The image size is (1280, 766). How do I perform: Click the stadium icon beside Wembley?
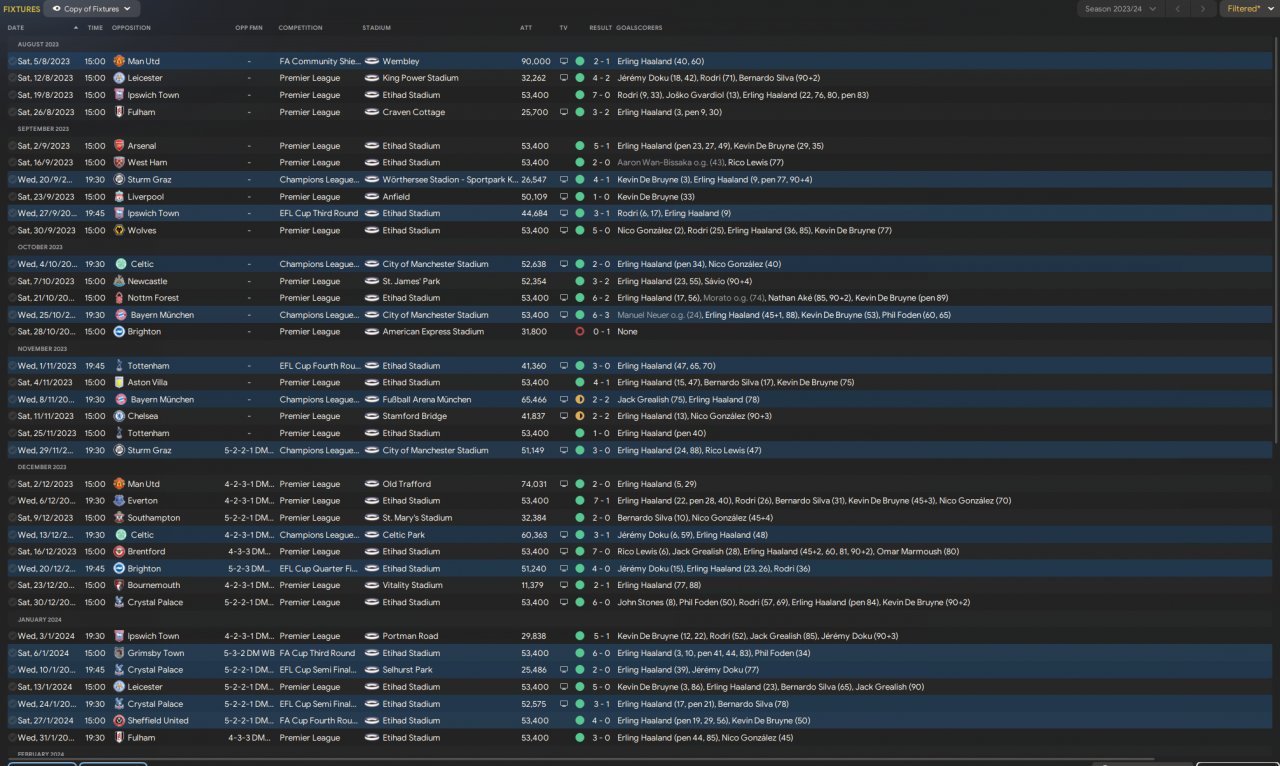(372, 61)
